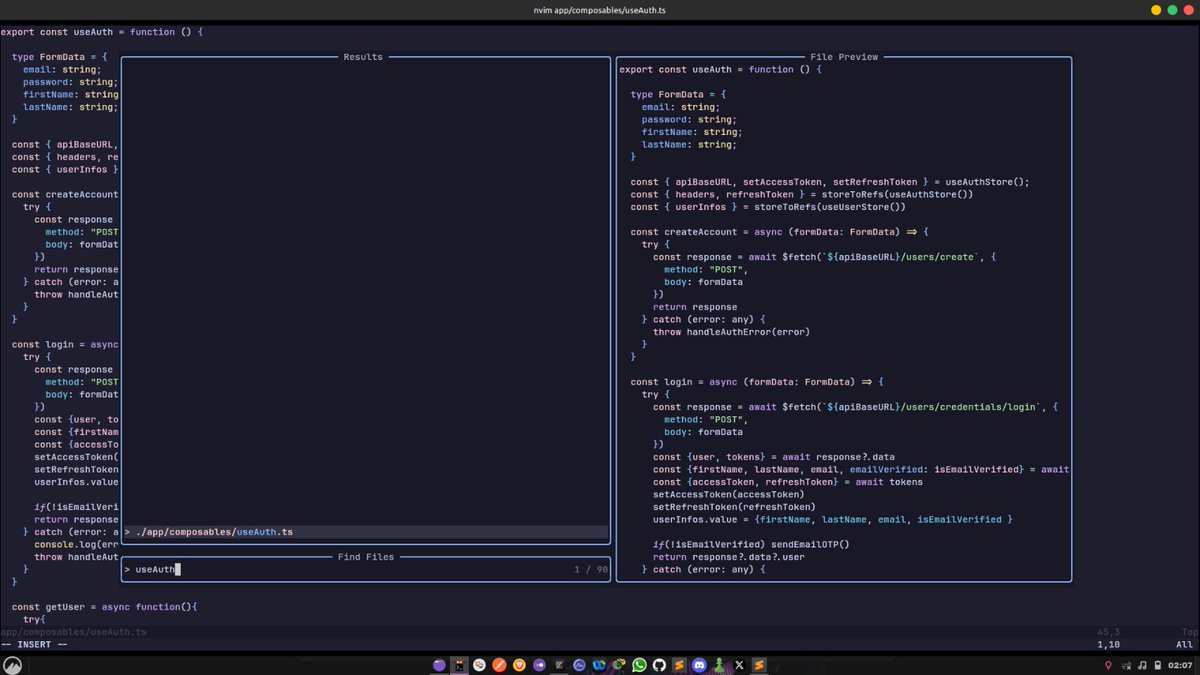Switch to the terminal taskbar icon
The image size is (1200, 675).
[x=459, y=665]
